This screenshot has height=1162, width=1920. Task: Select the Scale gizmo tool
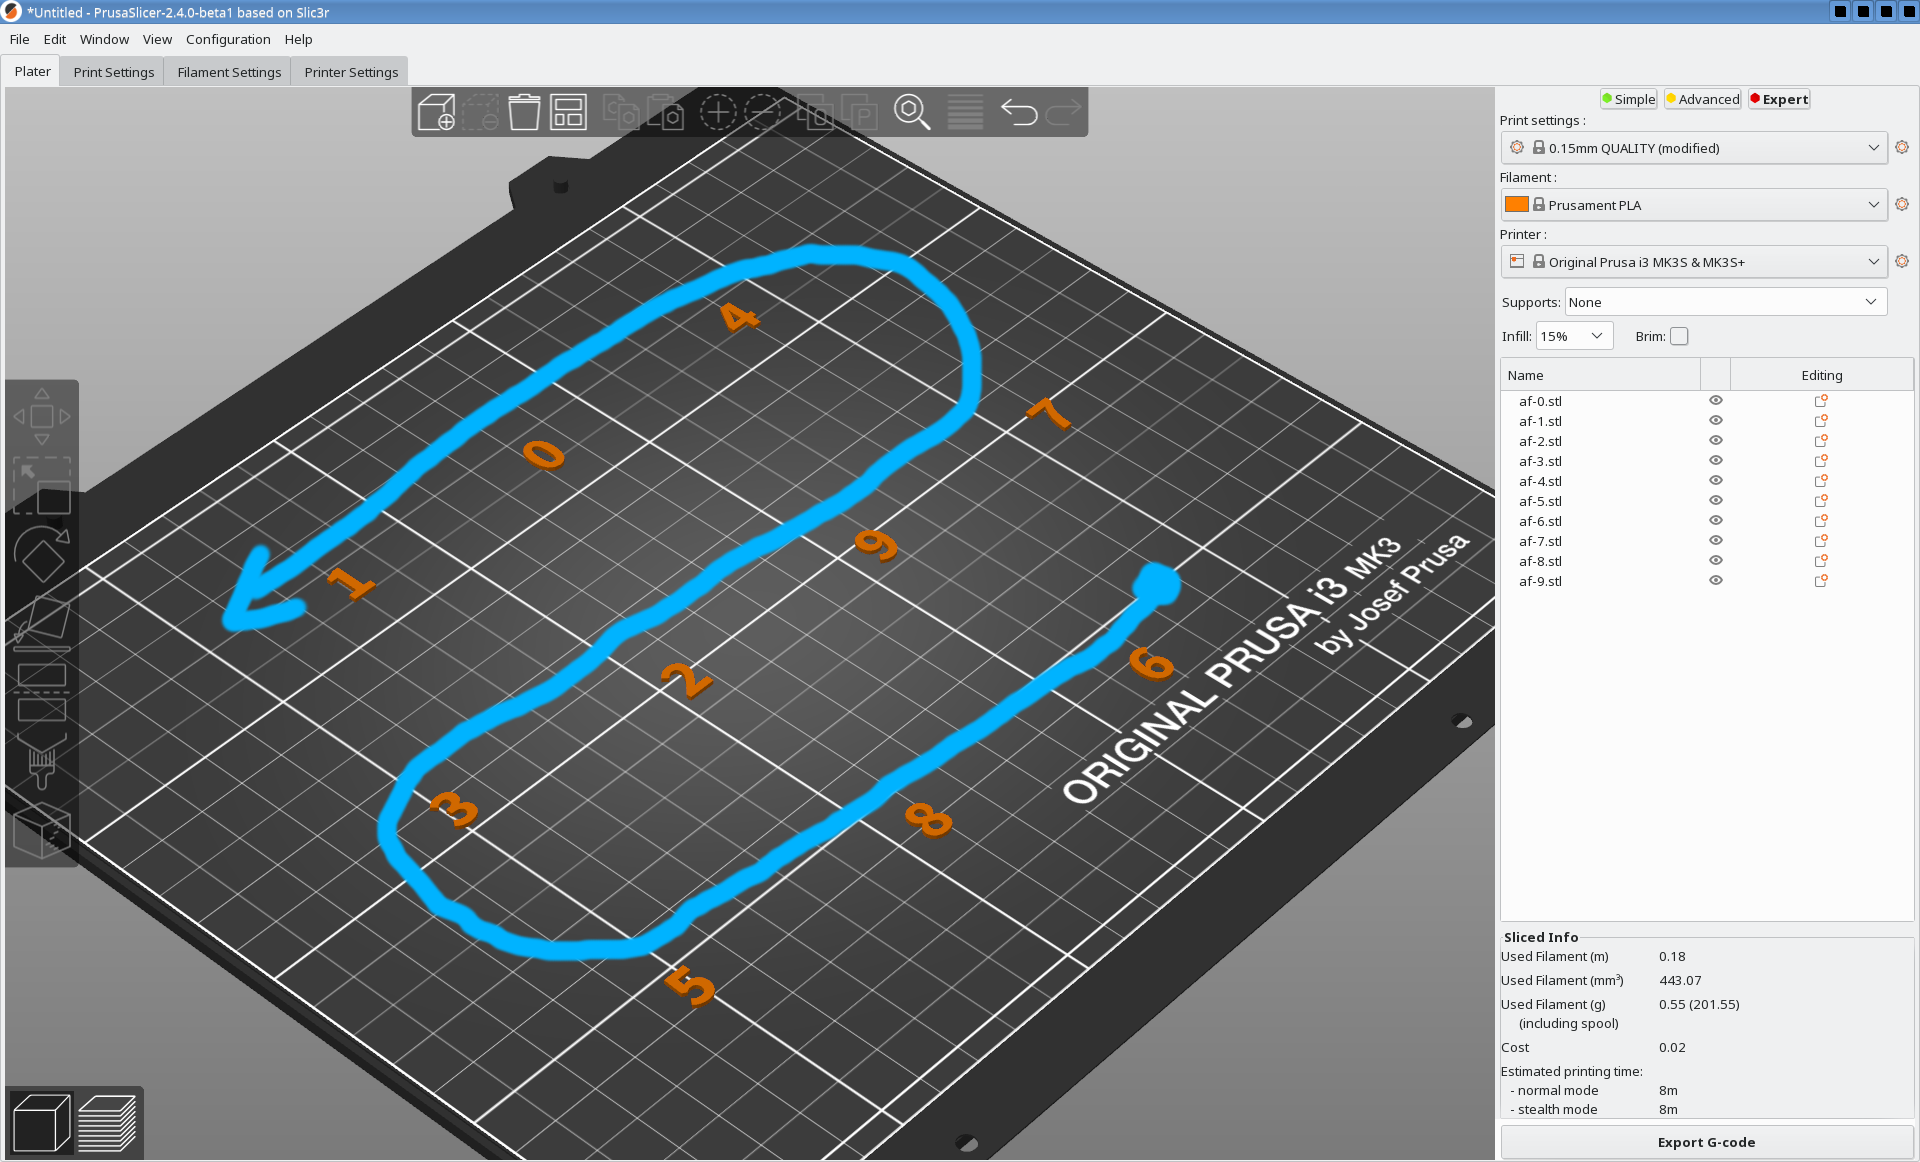pos(42,486)
